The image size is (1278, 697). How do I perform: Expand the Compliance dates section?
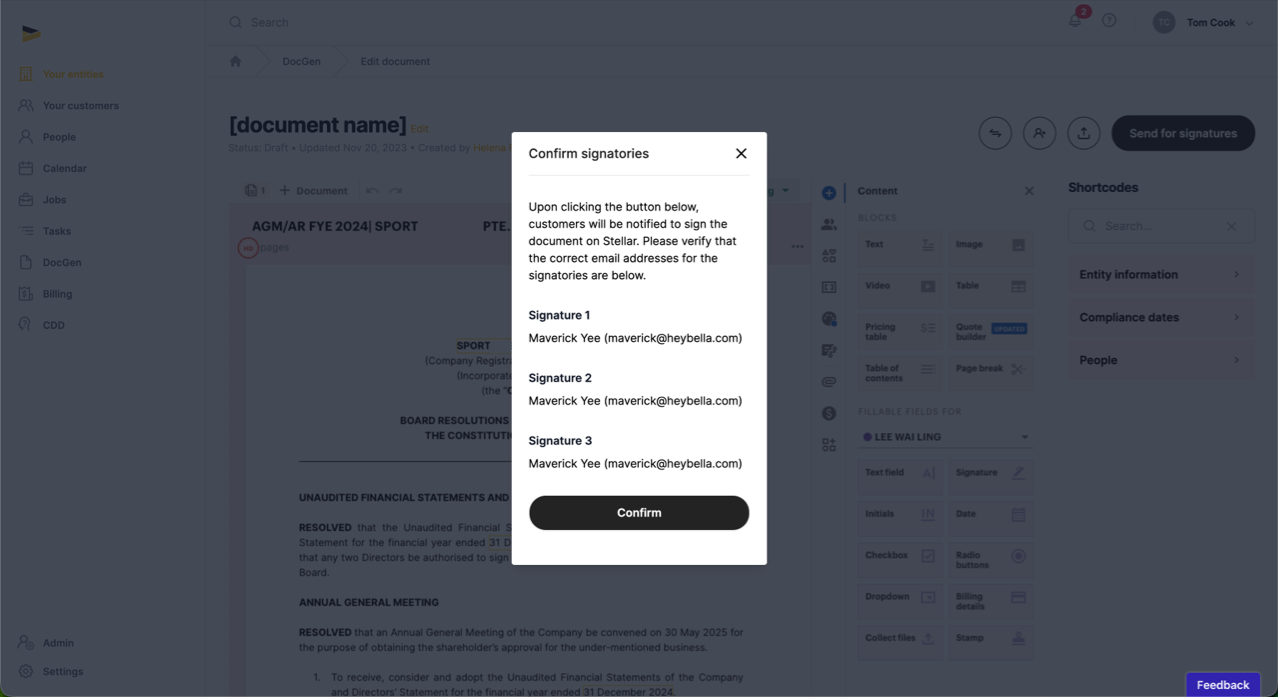[1157, 318]
